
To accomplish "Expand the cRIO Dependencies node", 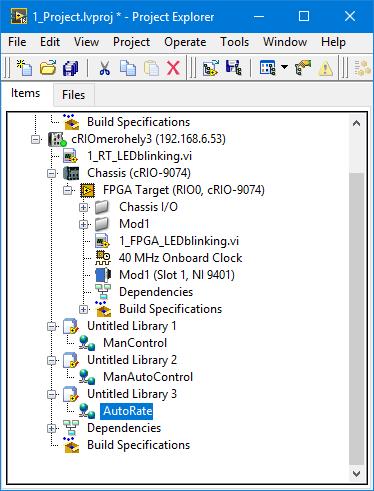I will pos(52,428).
